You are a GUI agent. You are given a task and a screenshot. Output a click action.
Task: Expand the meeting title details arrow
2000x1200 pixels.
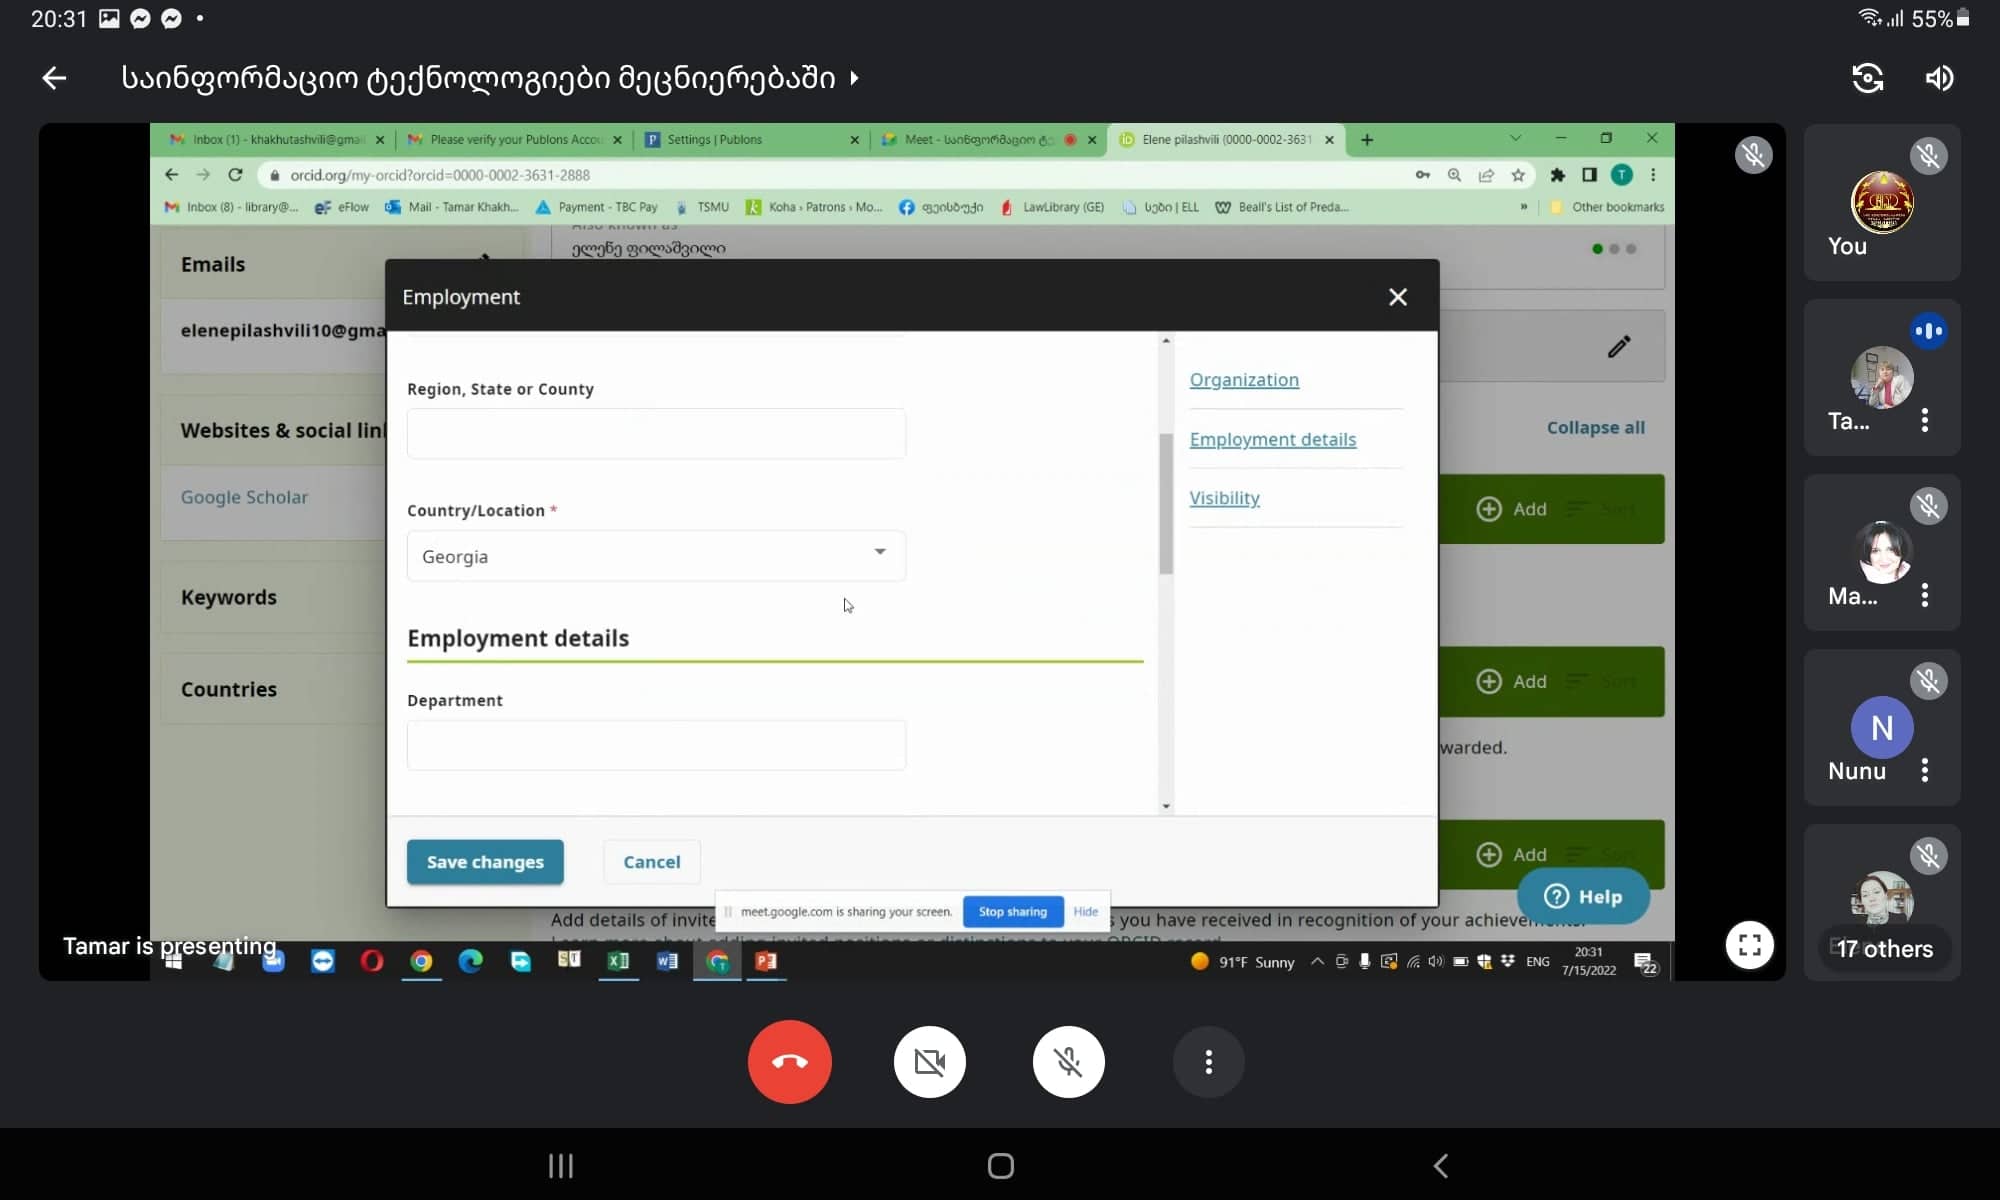point(854,78)
